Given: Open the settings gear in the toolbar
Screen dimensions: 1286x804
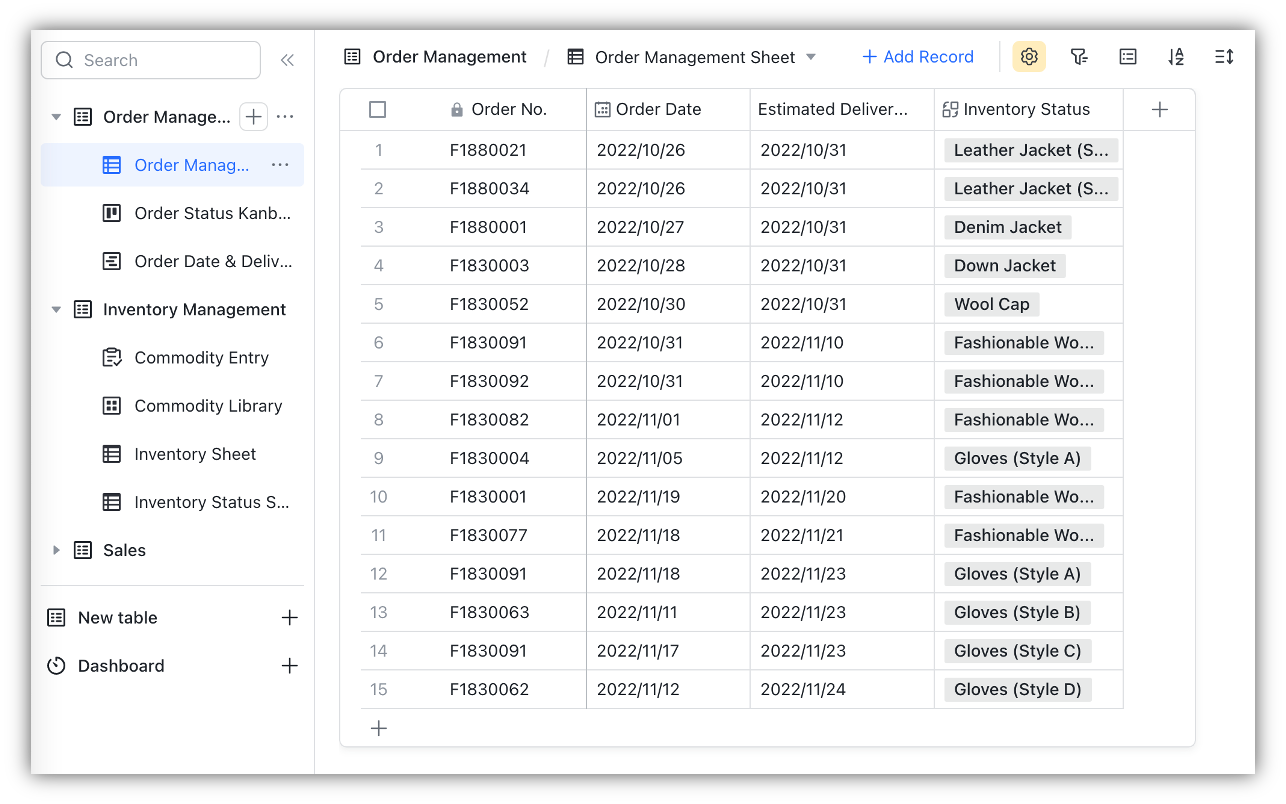Looking at the screenshot, I should point(1029,57).
